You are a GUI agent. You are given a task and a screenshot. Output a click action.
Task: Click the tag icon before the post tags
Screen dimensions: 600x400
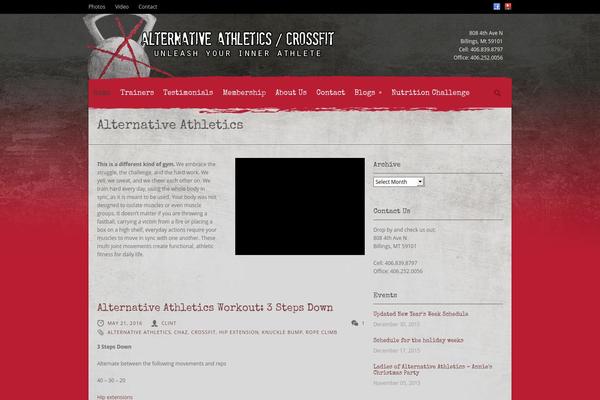(x=101, y=332)
